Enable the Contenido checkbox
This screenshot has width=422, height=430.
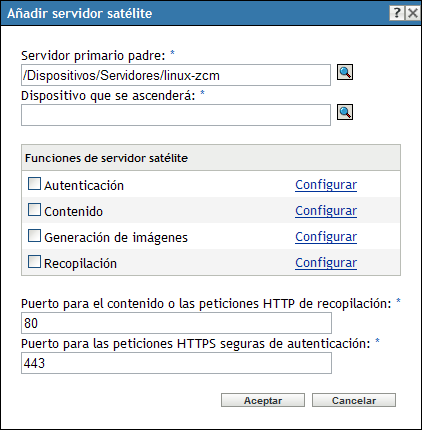click(x=34, y=210)
